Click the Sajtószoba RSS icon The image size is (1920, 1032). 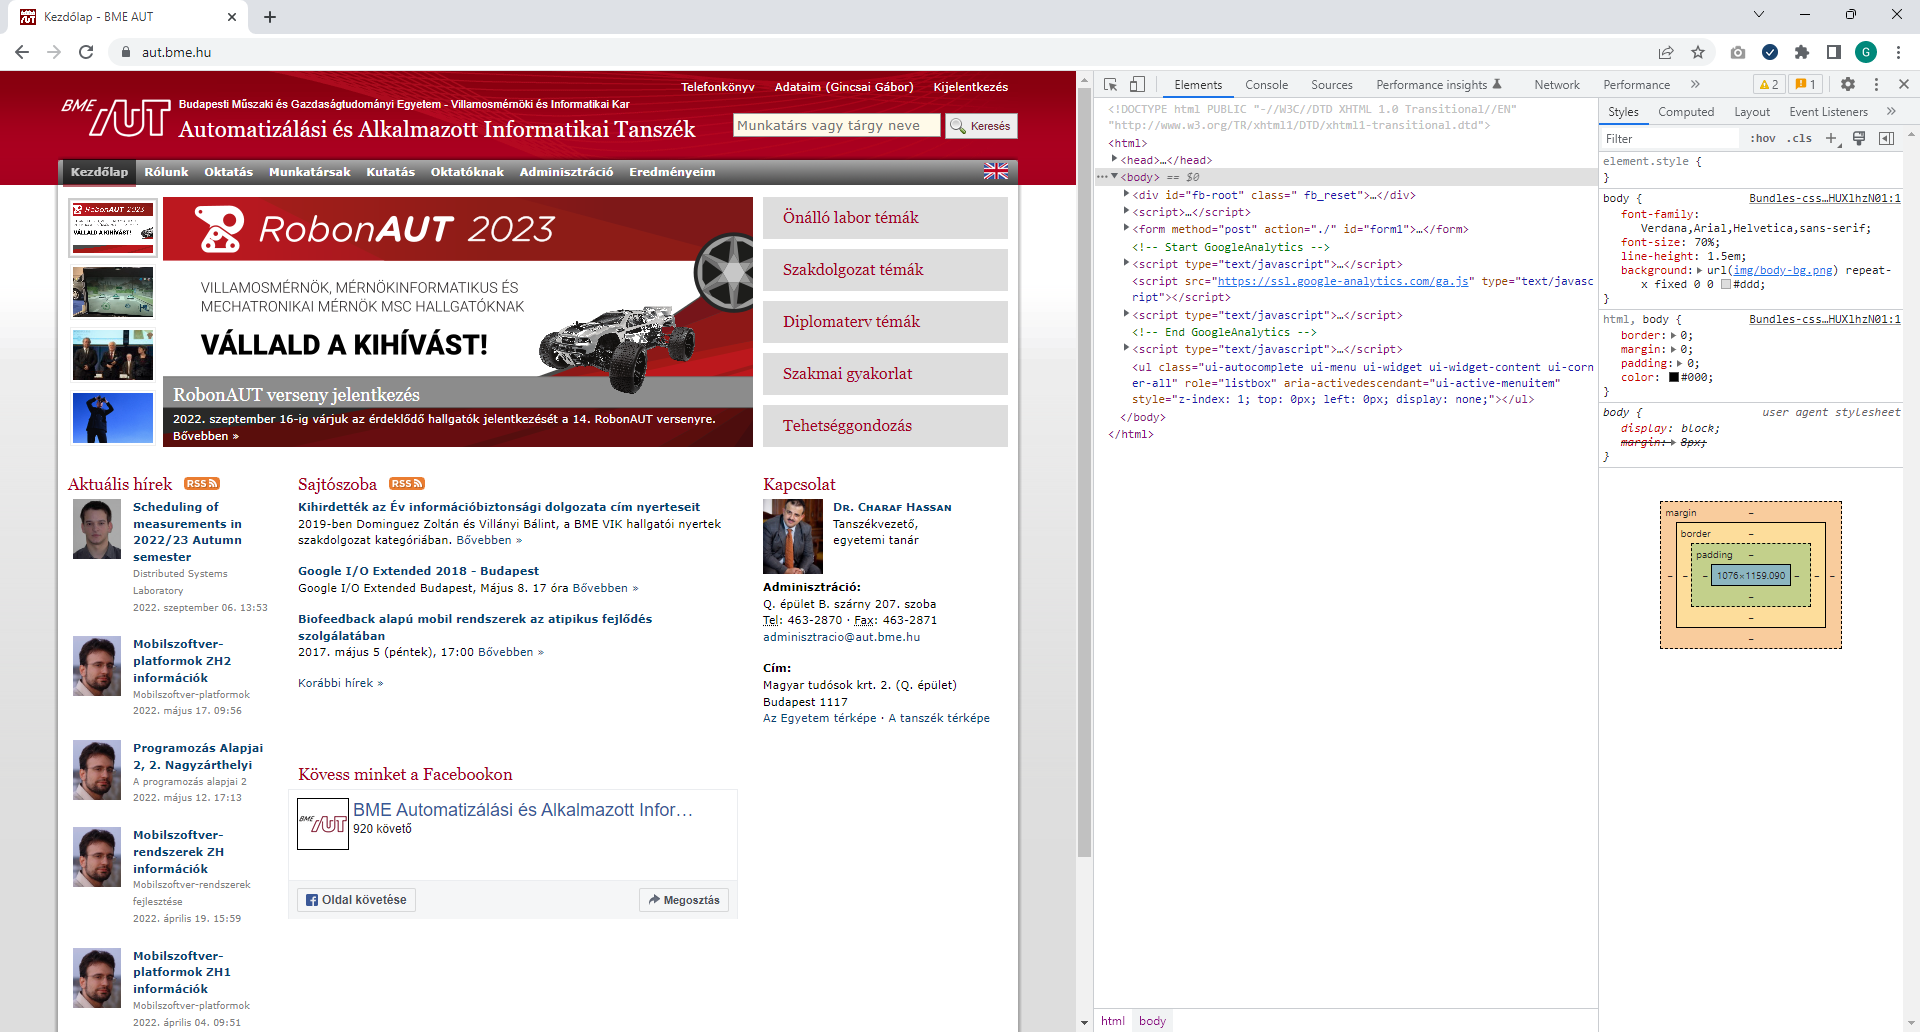pos(406,484)
